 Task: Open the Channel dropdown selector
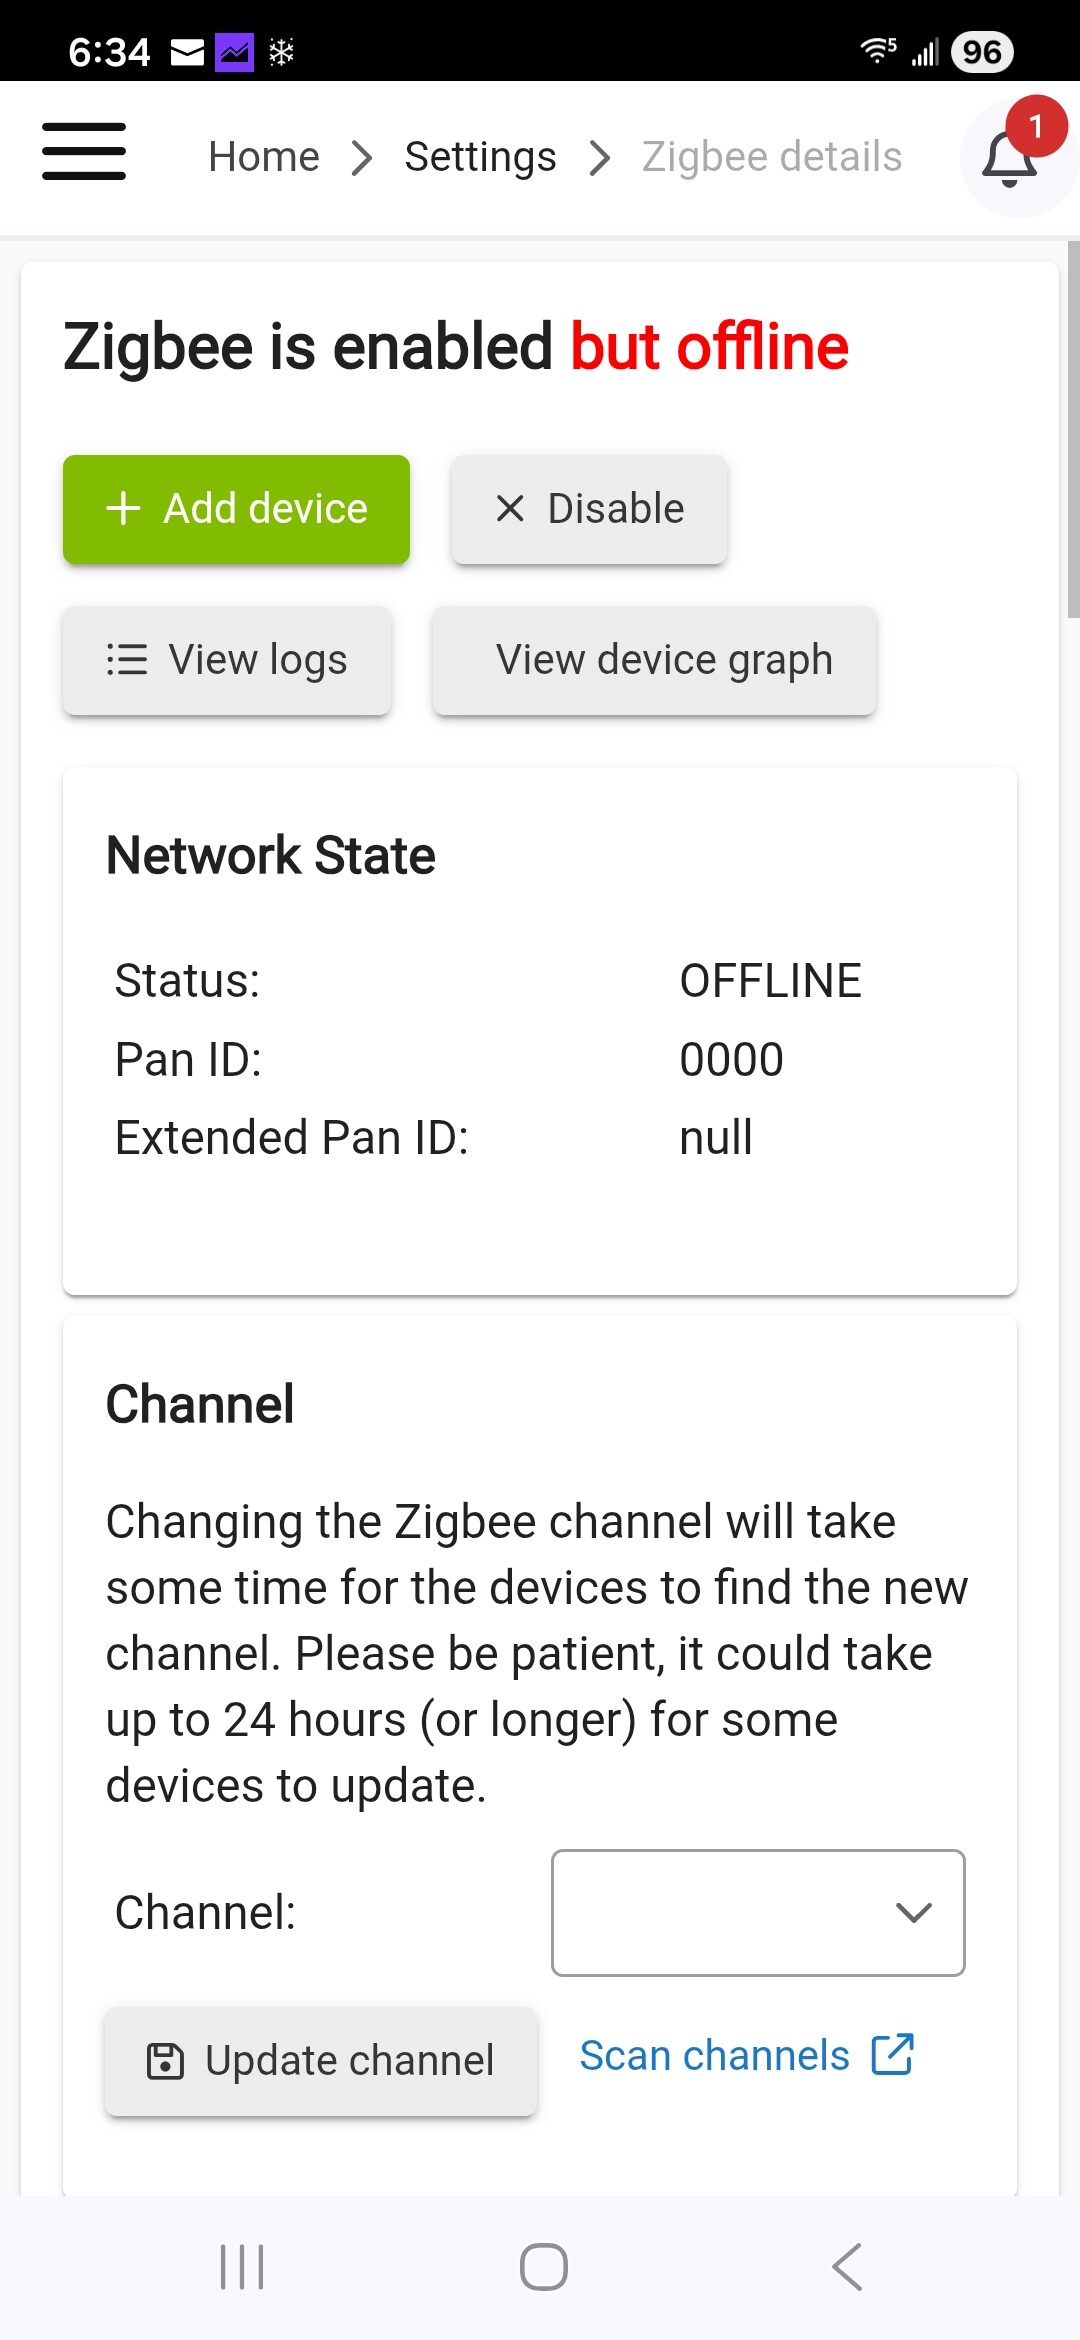click(x=758, y=1912)
